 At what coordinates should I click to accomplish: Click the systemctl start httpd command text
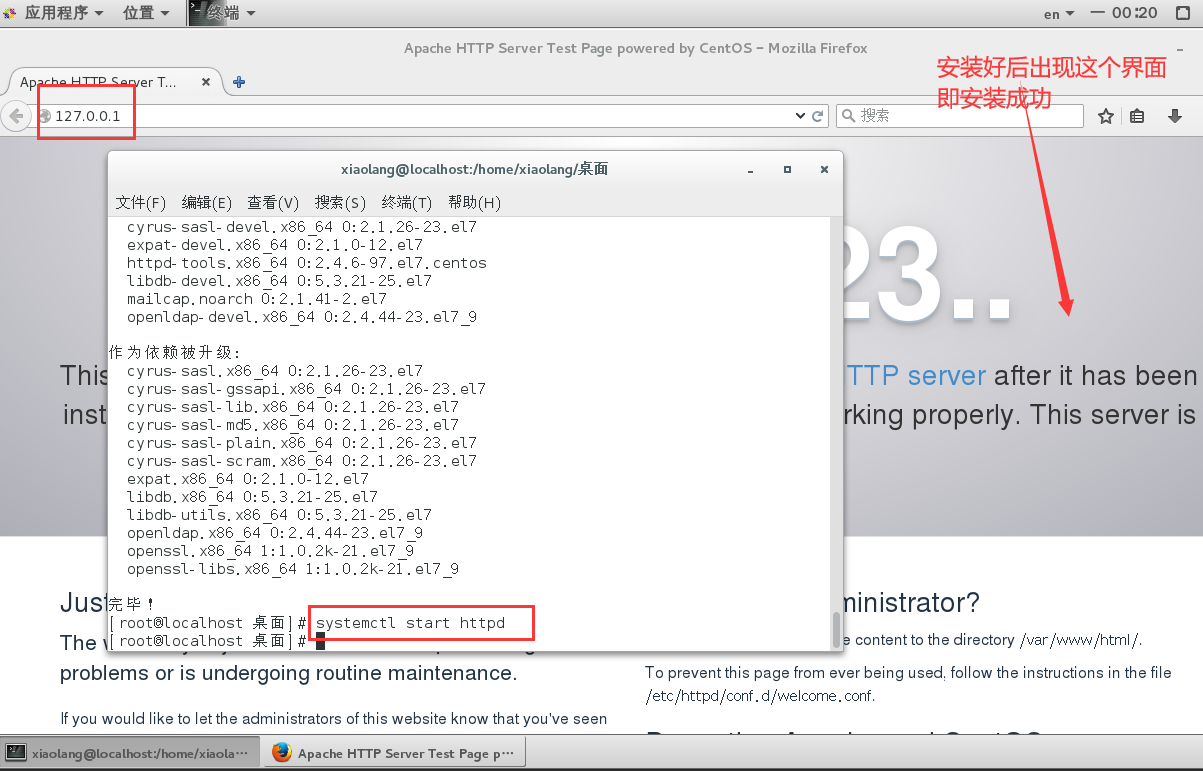tap(410, 623)
